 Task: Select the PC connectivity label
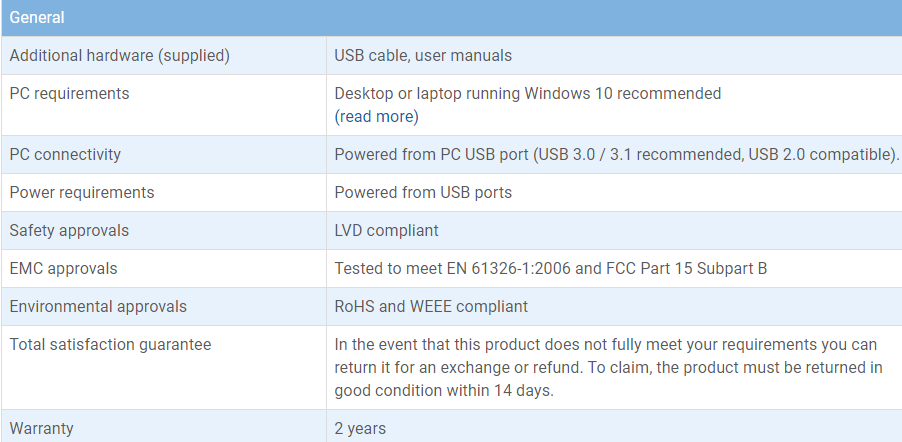(65, 155)
